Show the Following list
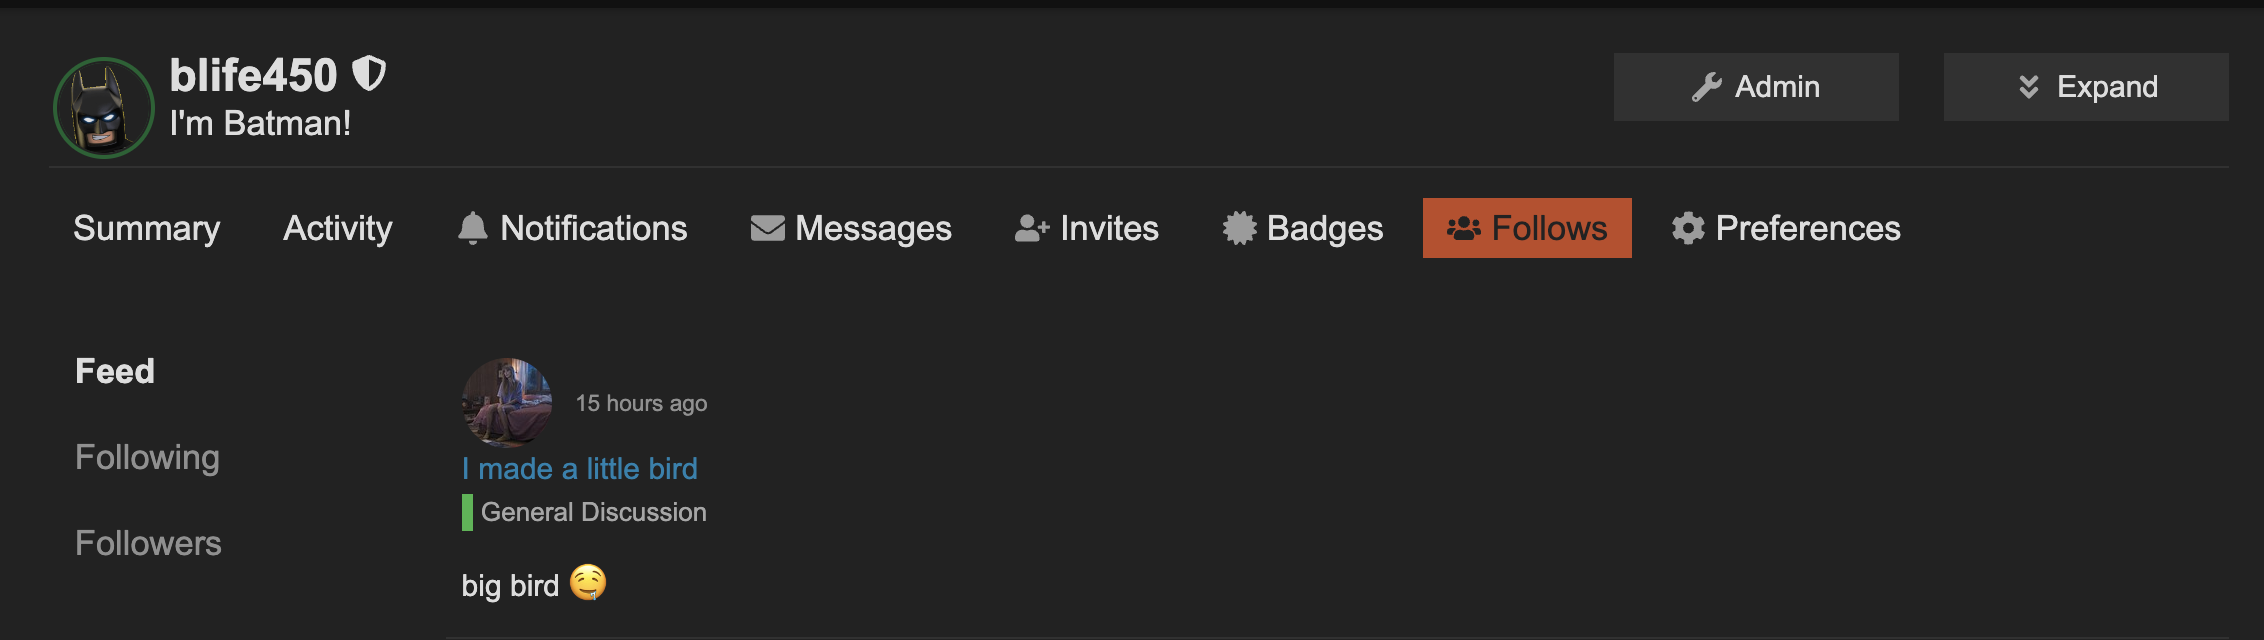The height and width of the screenshot is (640, 2264). tap(147, 457)
